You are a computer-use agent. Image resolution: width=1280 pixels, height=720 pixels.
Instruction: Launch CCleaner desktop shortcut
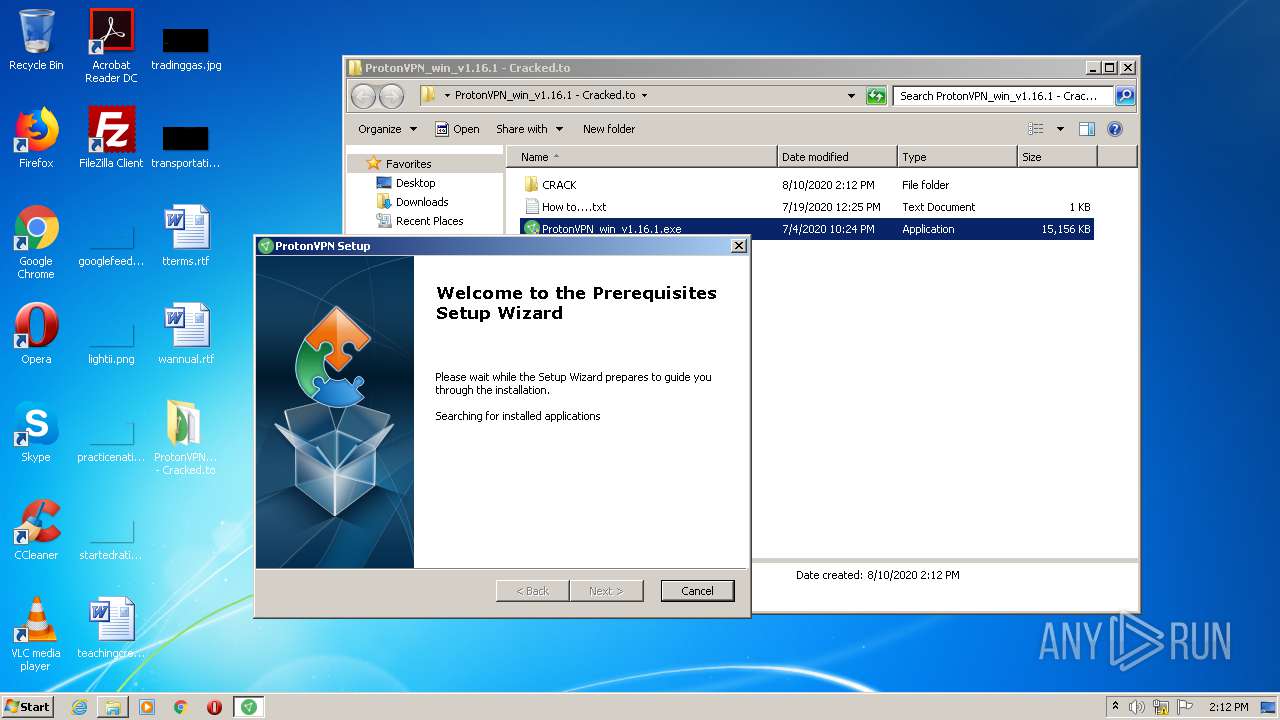tap(36, 530)
